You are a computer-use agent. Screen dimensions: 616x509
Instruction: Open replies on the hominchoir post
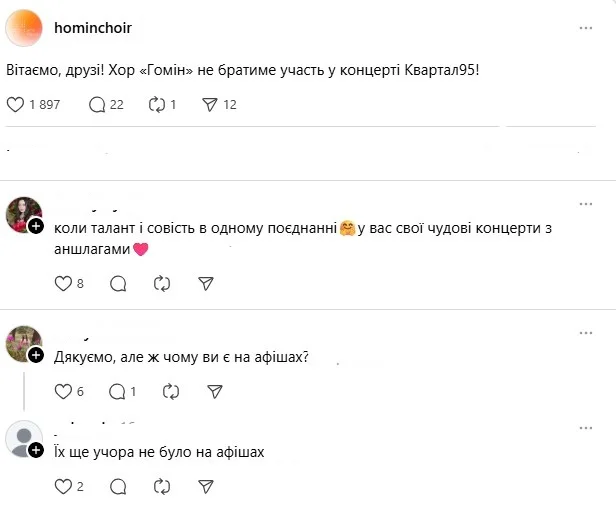[97, 104]
